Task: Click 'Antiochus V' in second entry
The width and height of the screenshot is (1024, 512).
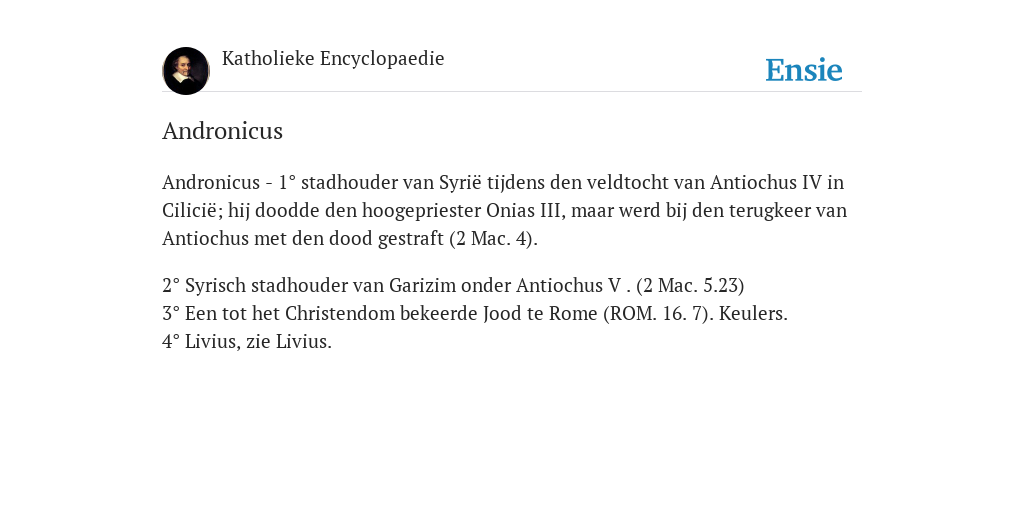Action: click(568, 285)
